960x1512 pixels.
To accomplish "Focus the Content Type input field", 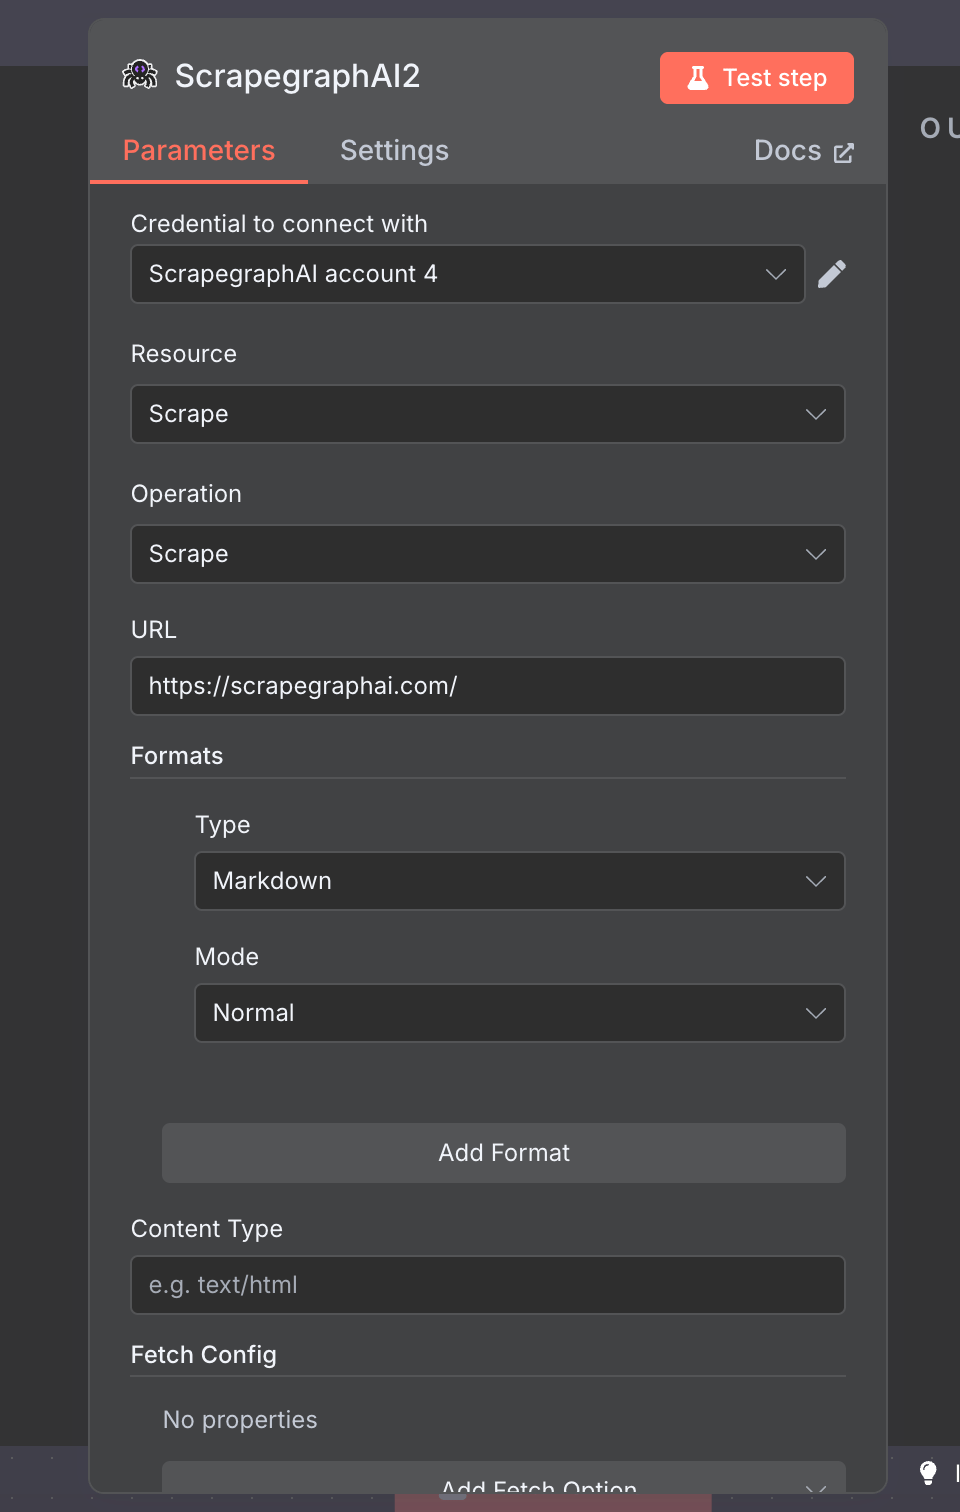I will tap(488, 1285).
